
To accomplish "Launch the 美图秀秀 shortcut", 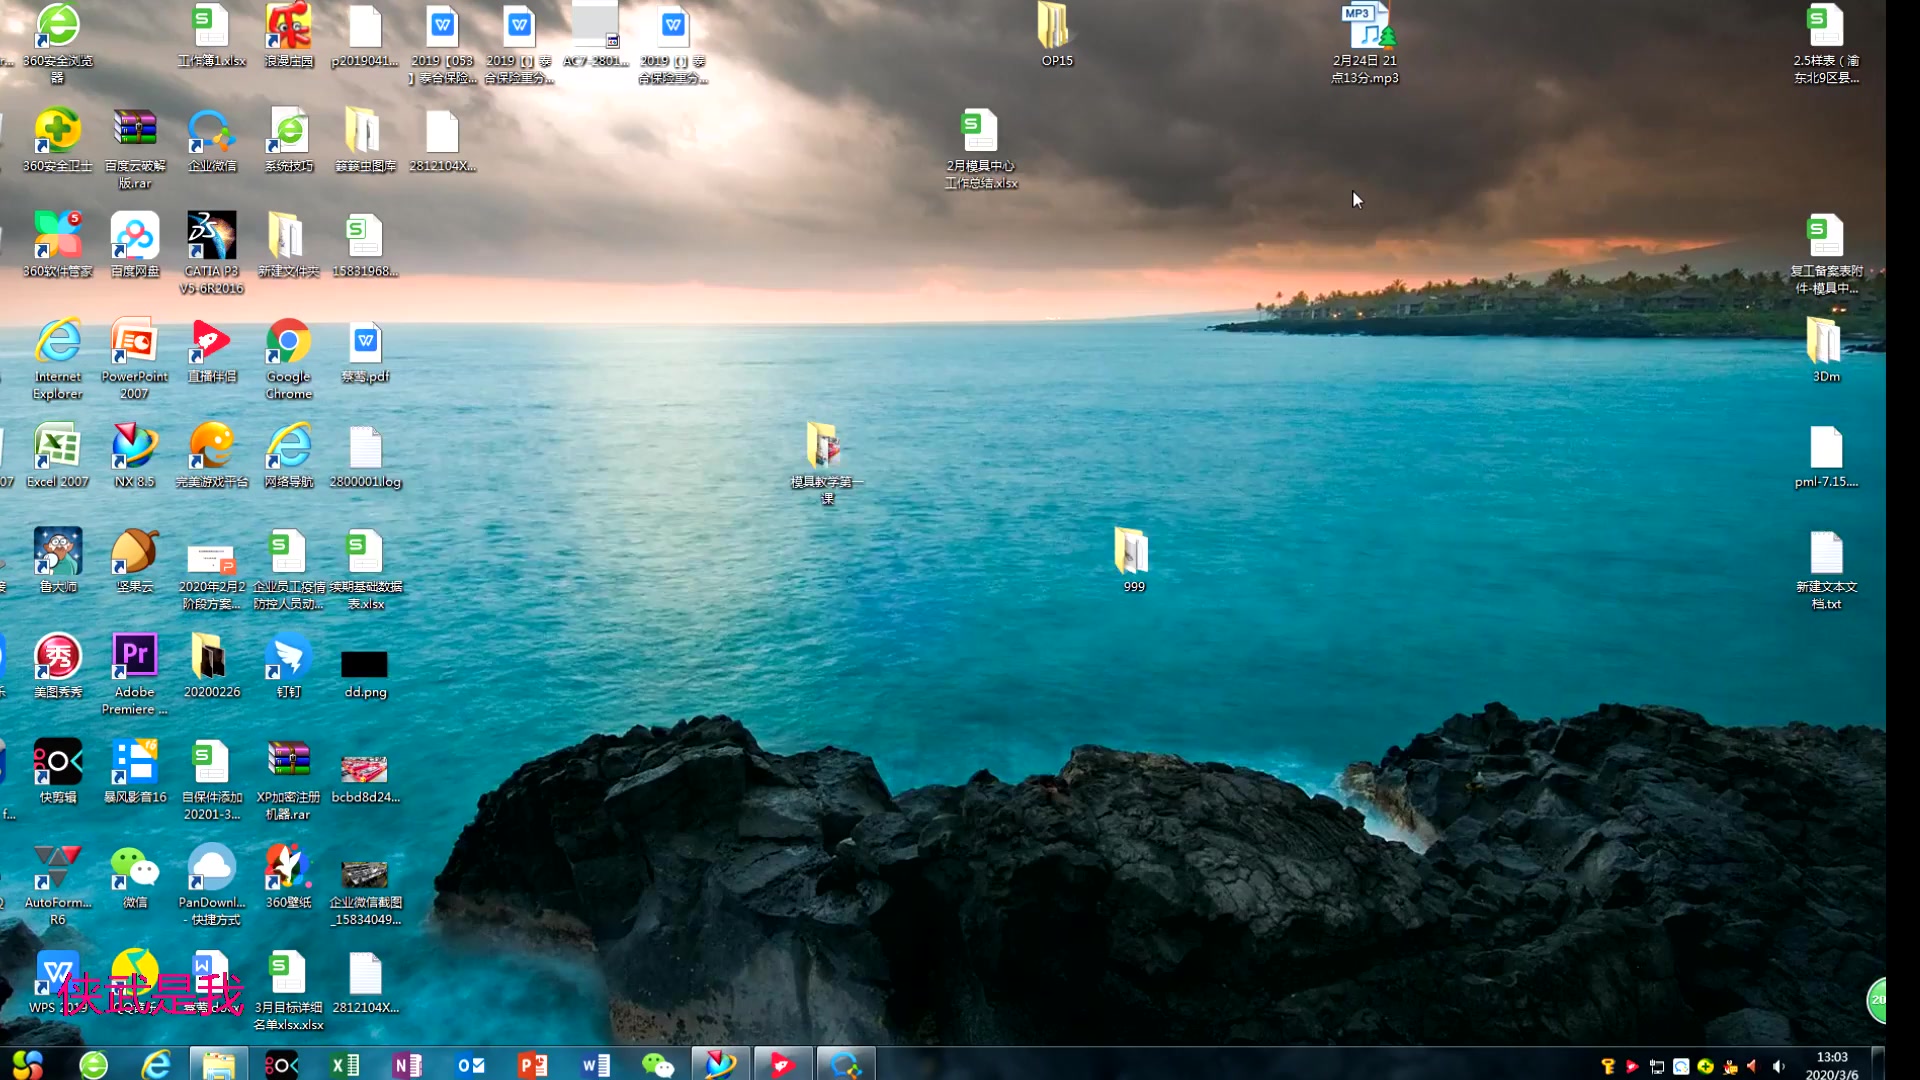I will coord(58,666).
